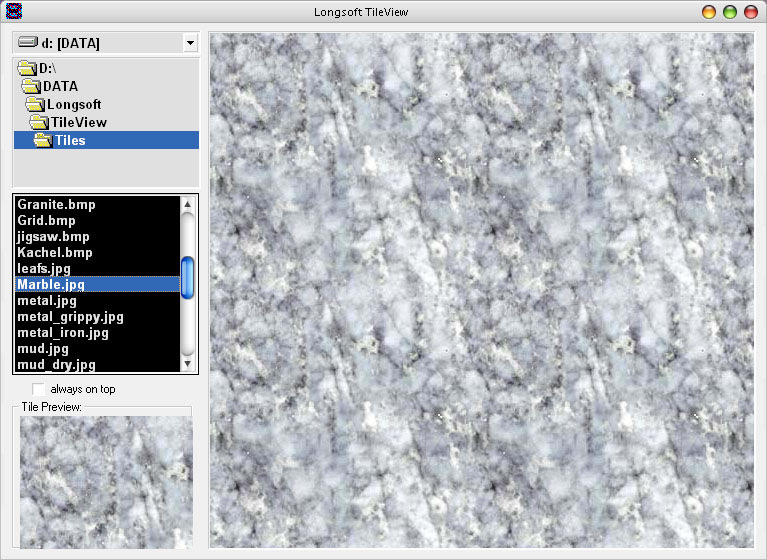Click the D:\ root folder icon
The width and height of the screenshot is (767, 560).
[x=27, y=68]
